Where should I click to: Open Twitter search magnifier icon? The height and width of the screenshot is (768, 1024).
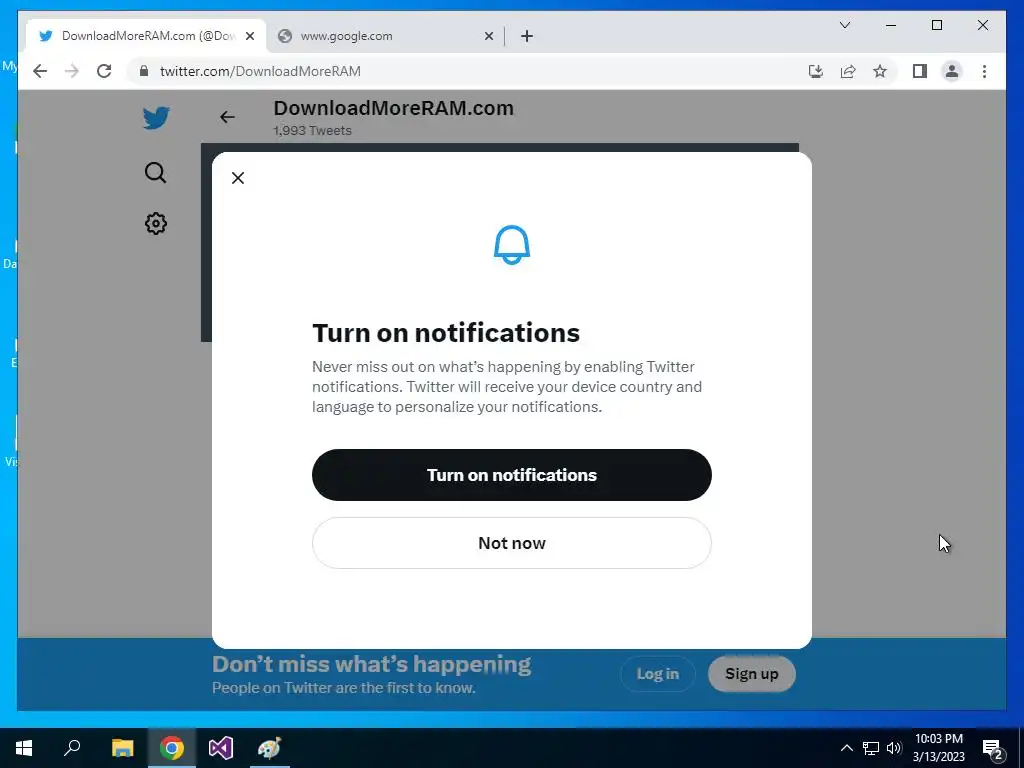pyautogui.click(x=155, y=172)
